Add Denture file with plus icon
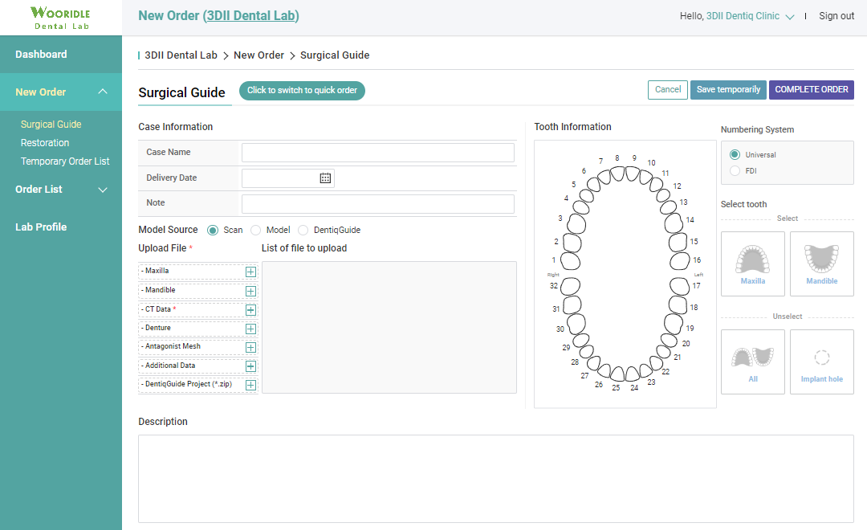This screenshot has height=530, width=867. pyautogui.click(x=250, y=329)
